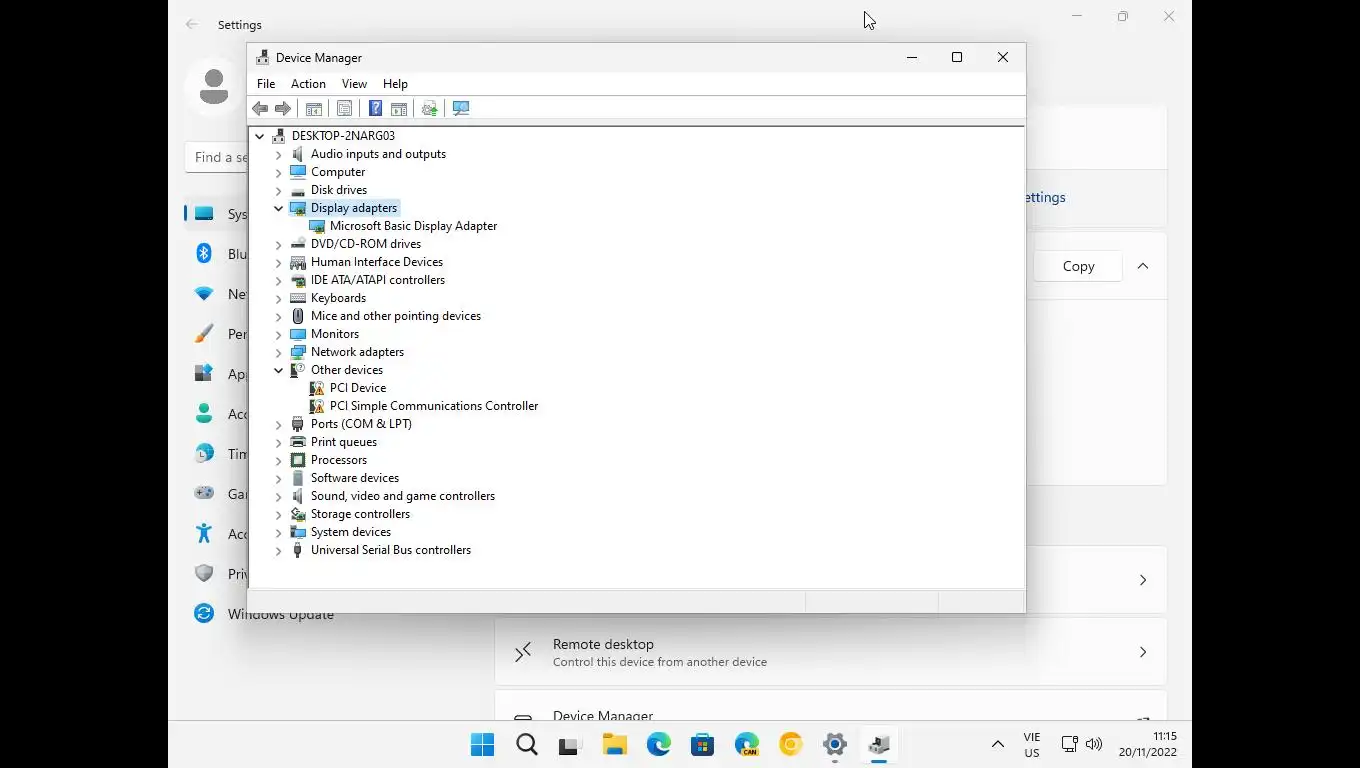Click the user avatar in Settings

(214, 87)
